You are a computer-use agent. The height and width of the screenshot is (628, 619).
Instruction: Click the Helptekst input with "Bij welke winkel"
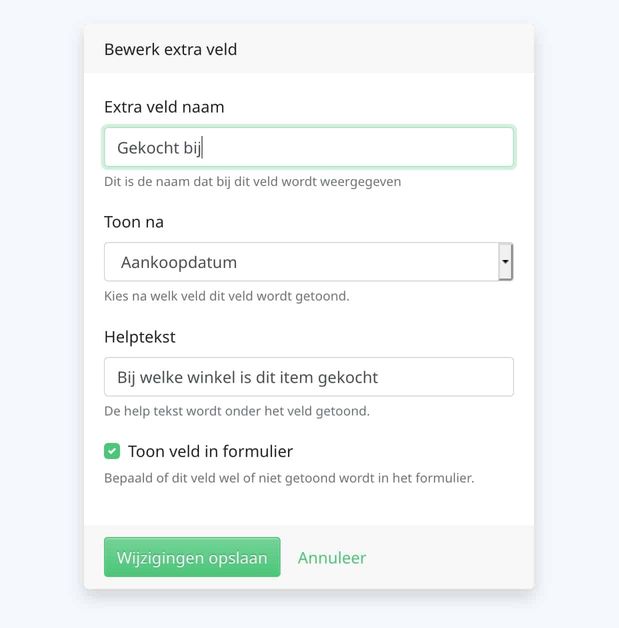pyautogui.click(x=308, y=377)
